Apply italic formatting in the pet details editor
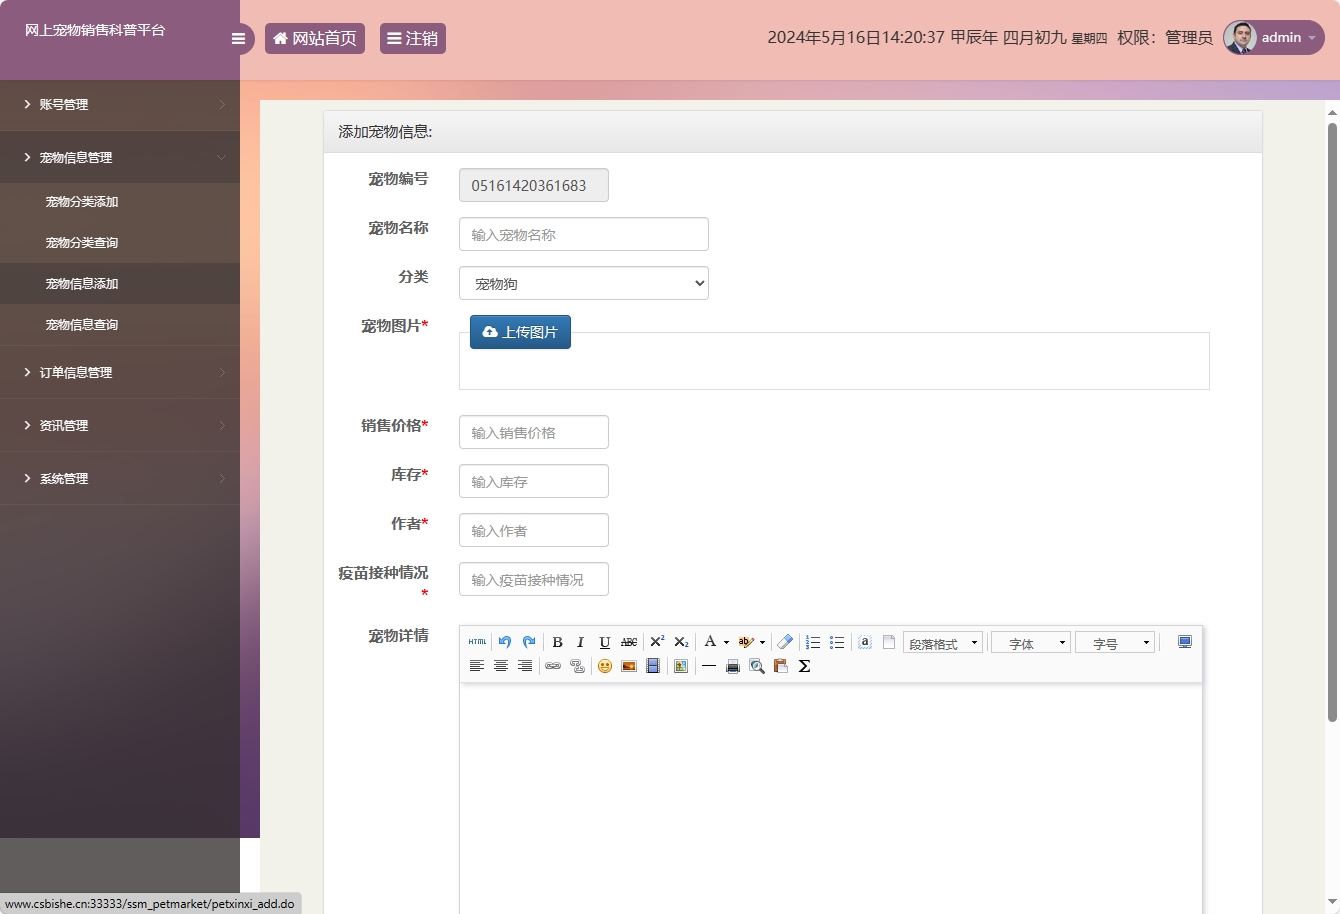This screenshot has width=1340, height=914. [x=580, y=641]
